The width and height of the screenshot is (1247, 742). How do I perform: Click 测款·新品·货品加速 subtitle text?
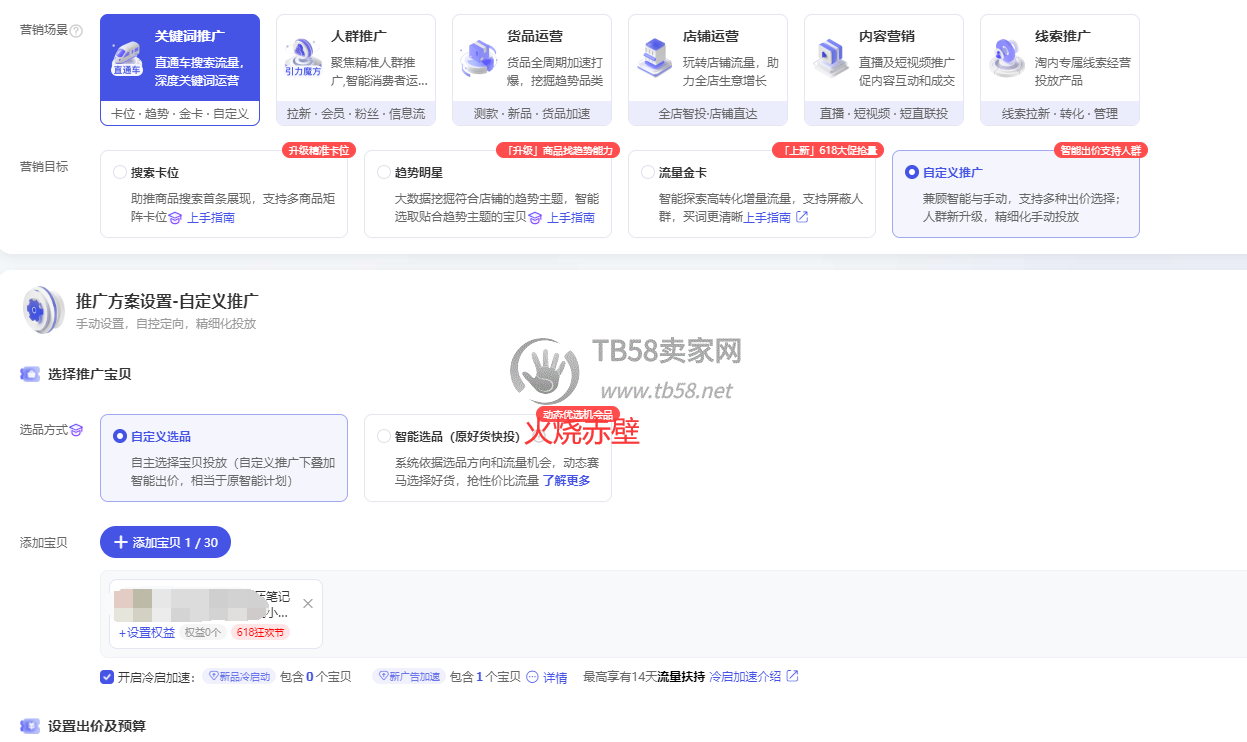(532, 113)
